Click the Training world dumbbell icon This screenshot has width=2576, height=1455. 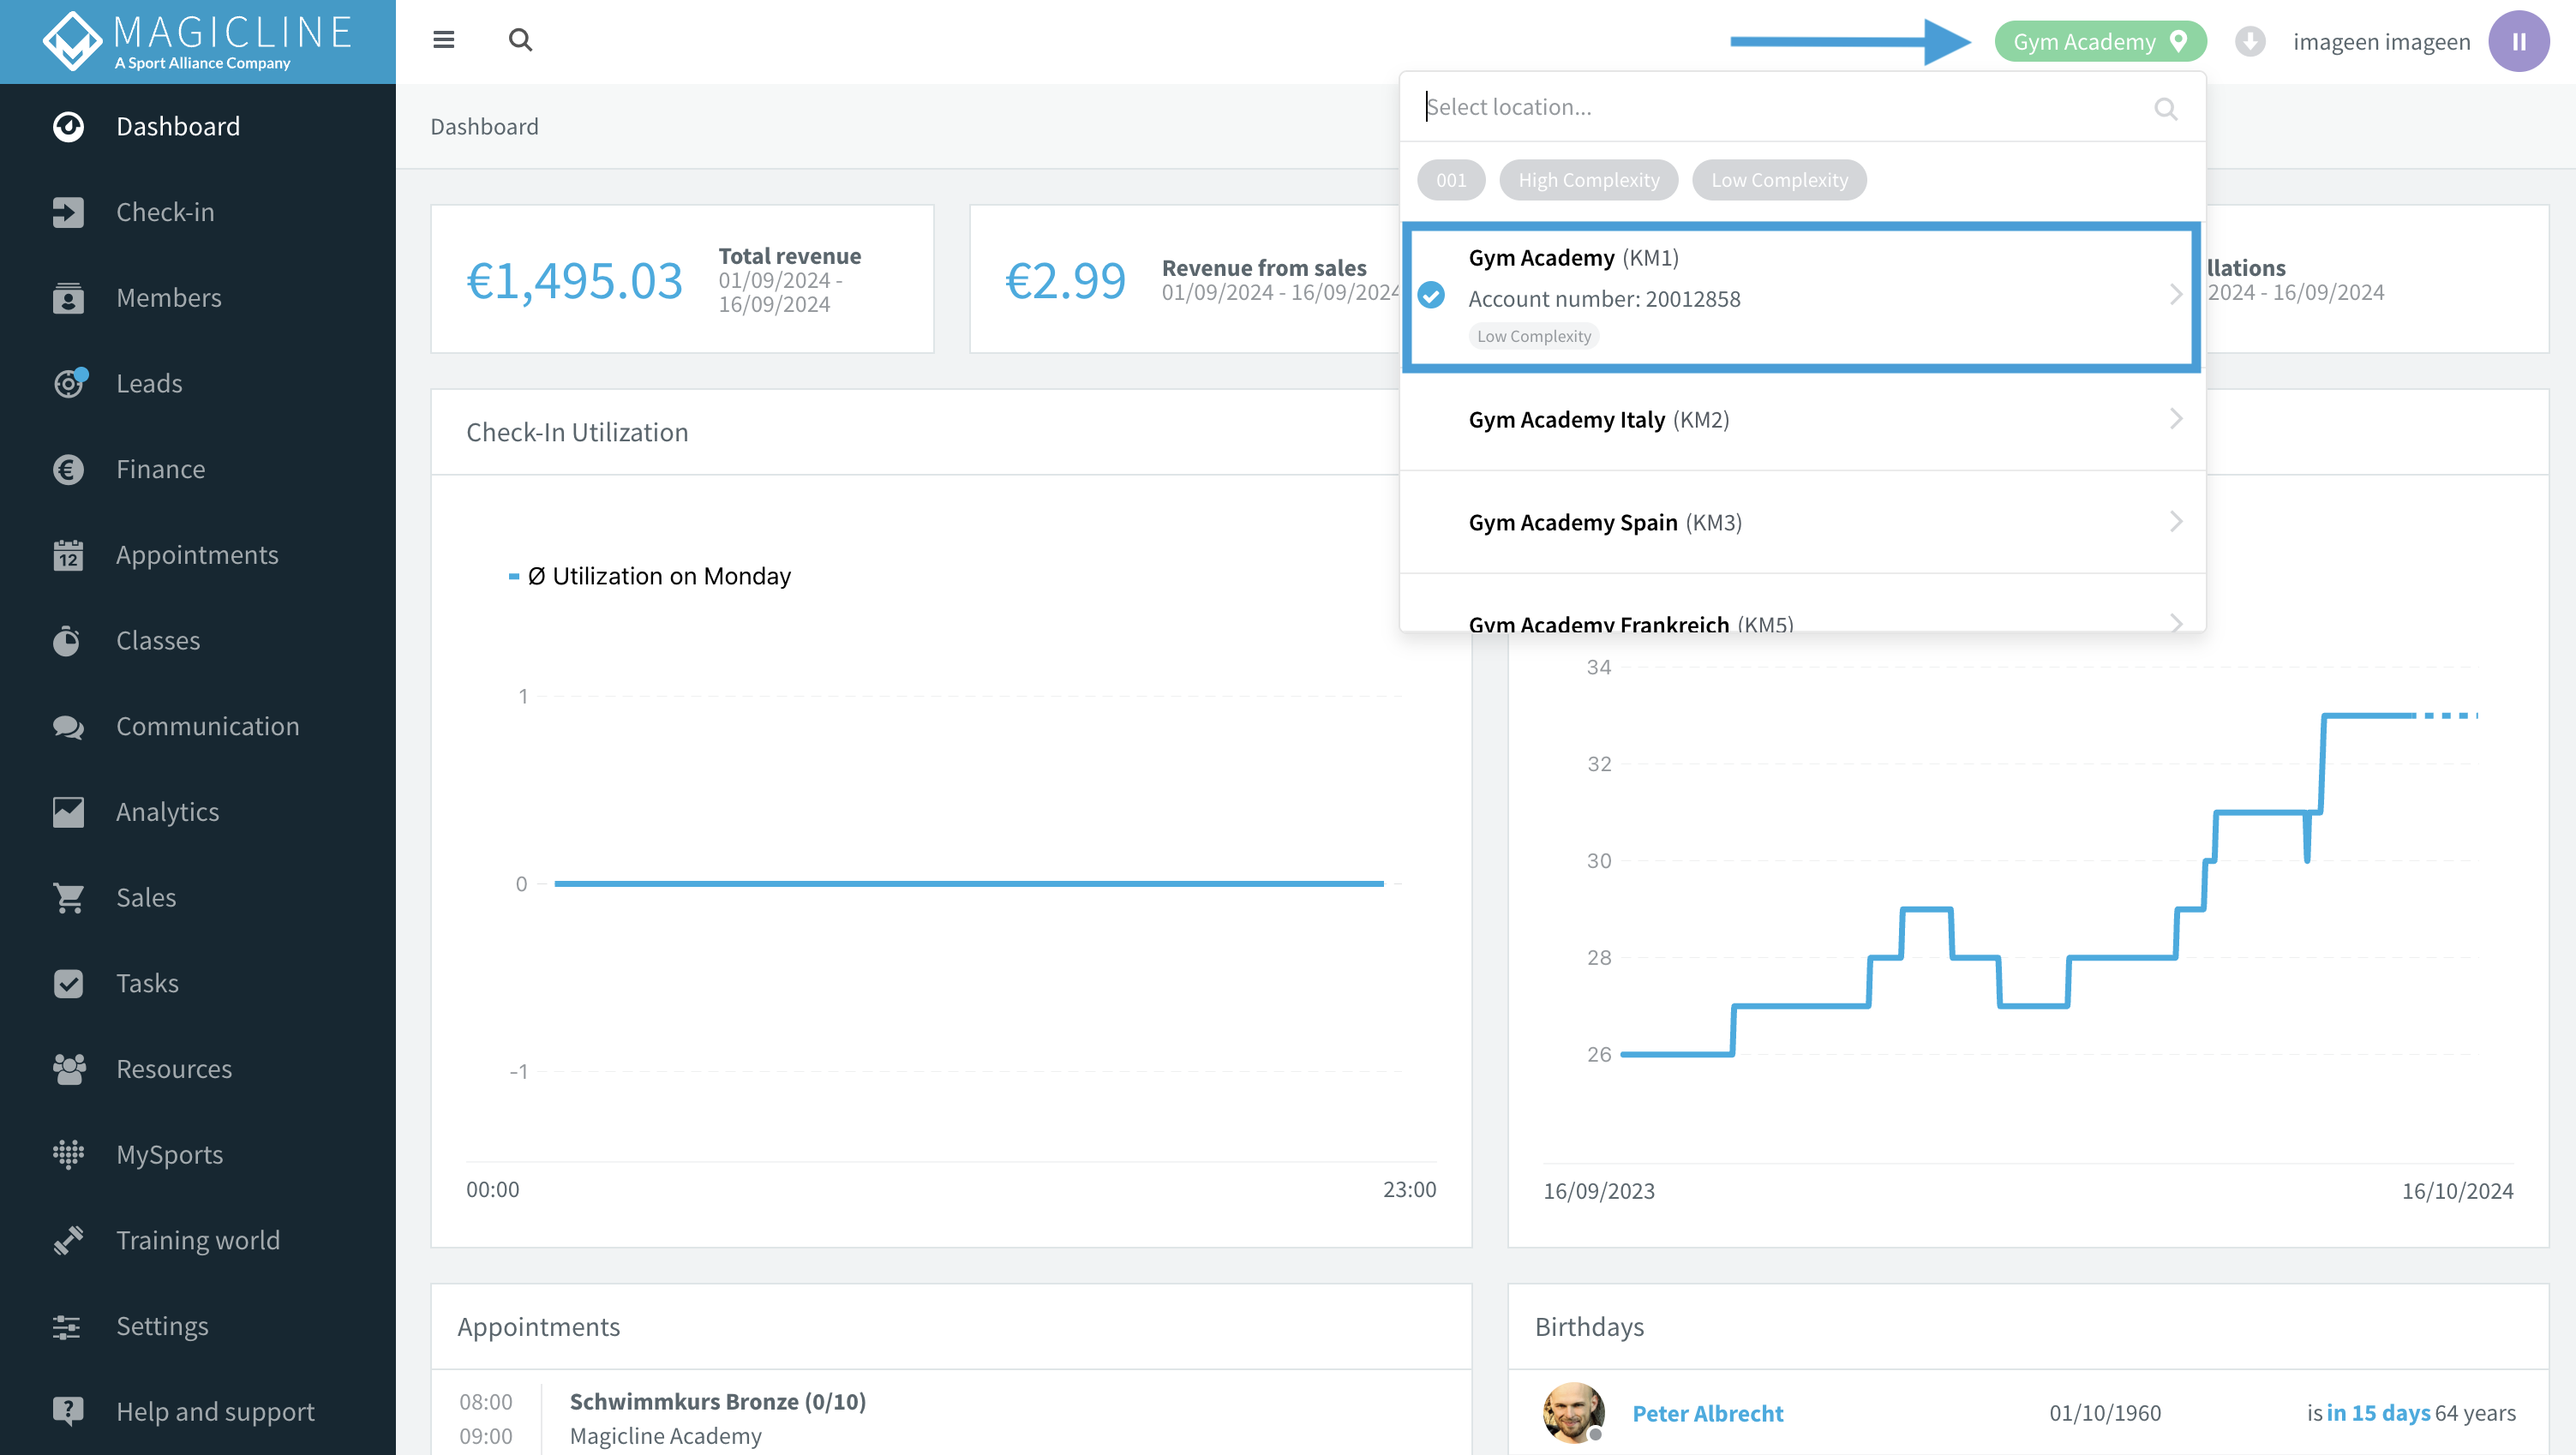coord(68,1241)
